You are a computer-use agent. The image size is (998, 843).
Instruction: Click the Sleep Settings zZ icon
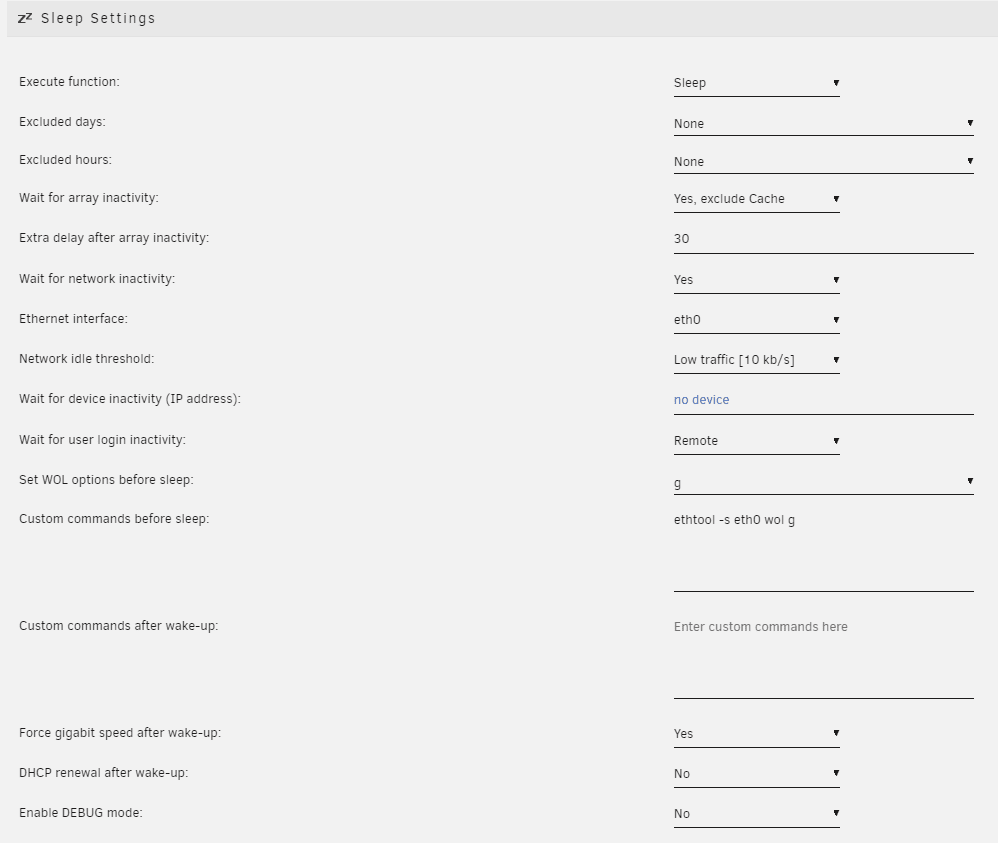click(x=25, y=18)
